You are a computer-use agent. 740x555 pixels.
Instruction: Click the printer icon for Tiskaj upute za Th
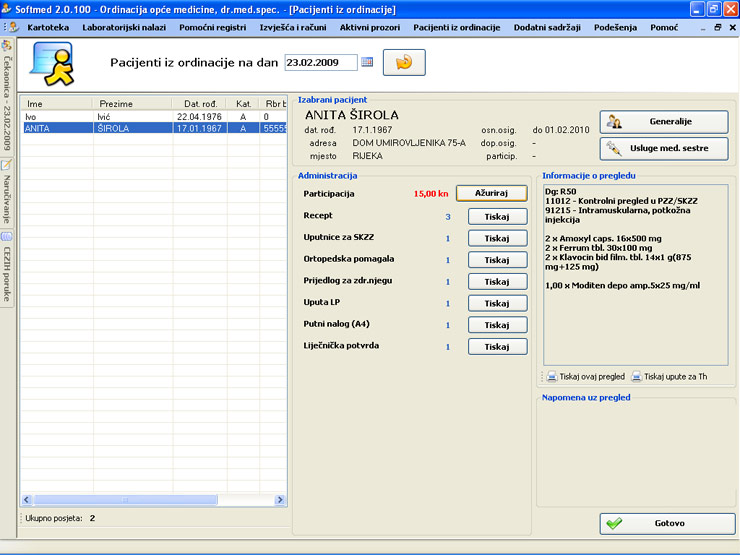pos(636,377)
